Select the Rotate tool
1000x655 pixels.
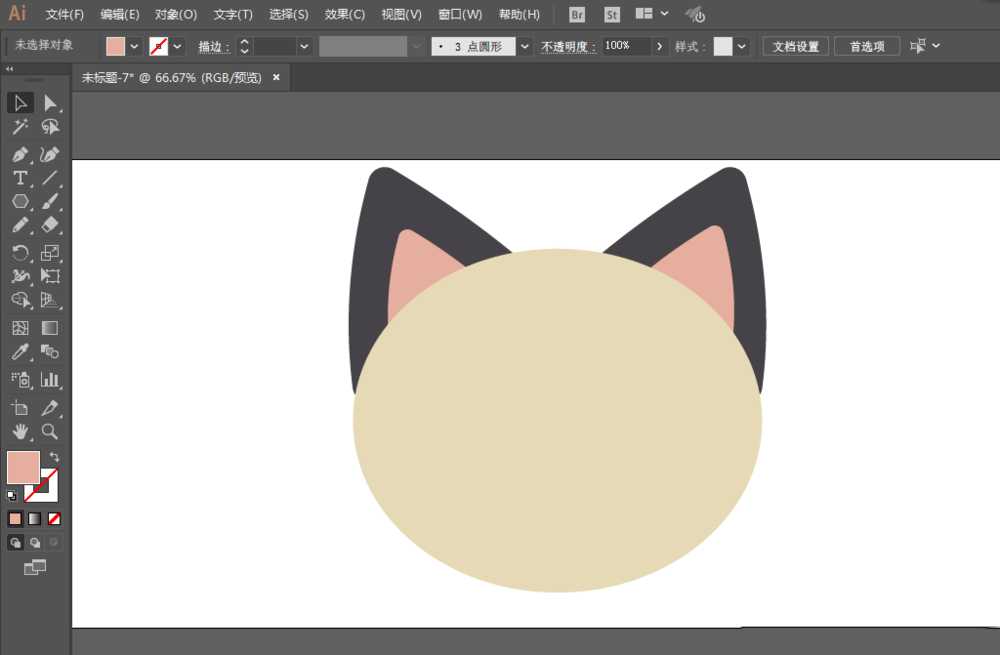(21, 252)
